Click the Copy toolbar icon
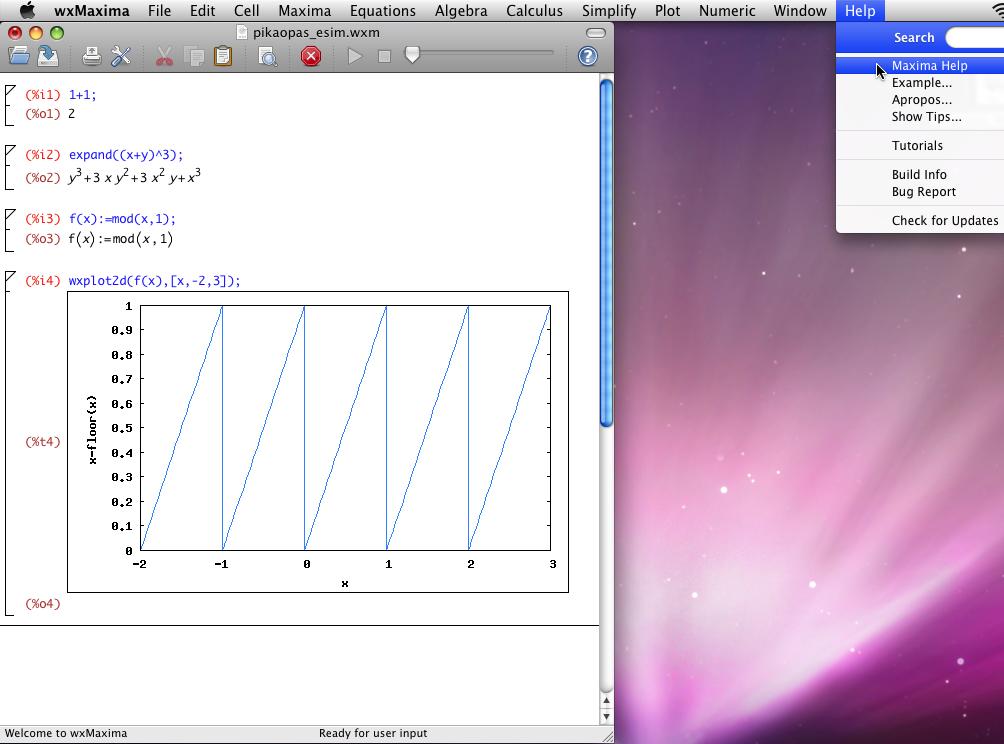Screen dimensions: 1004x744 click(x=194, y=56)
